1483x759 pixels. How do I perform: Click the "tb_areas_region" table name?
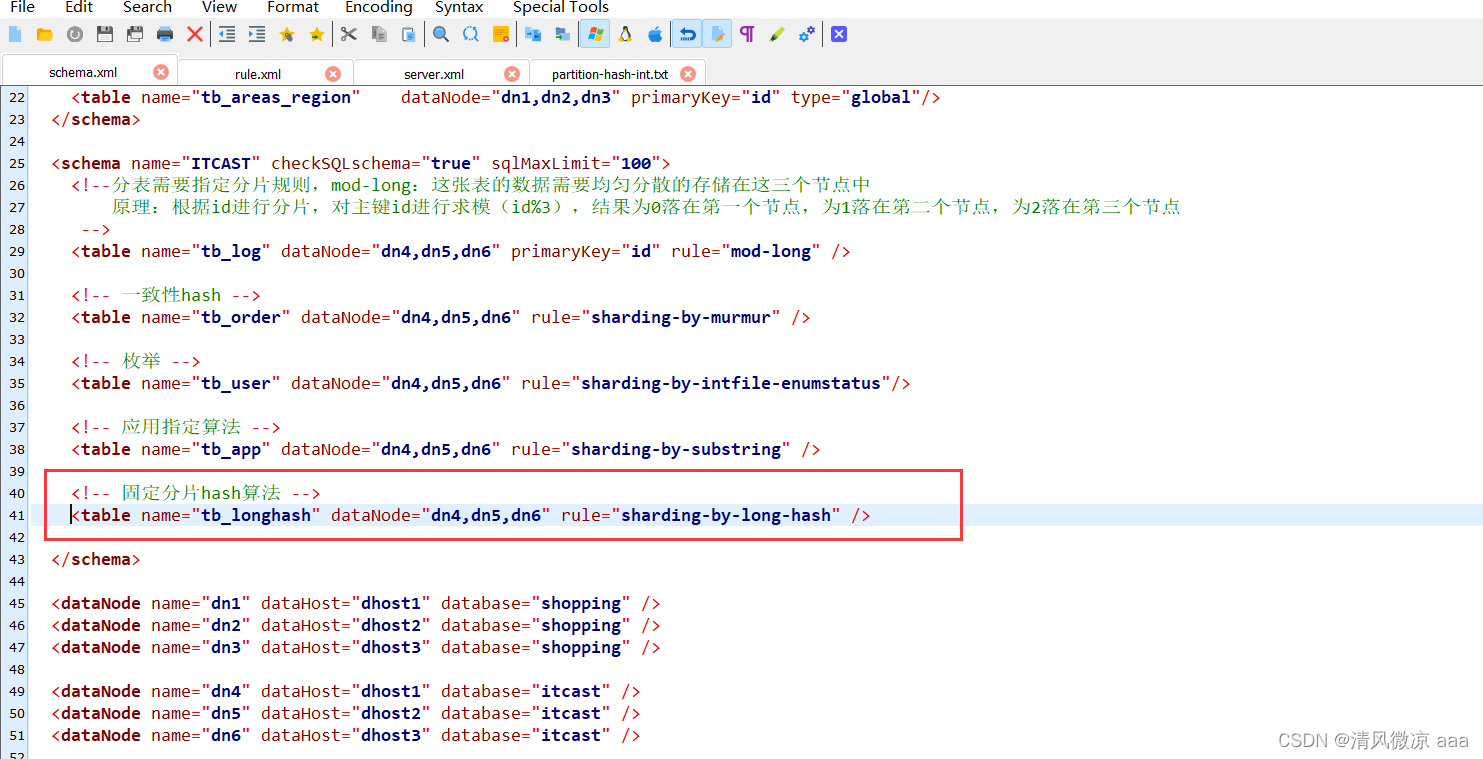(x=276, y=97)
